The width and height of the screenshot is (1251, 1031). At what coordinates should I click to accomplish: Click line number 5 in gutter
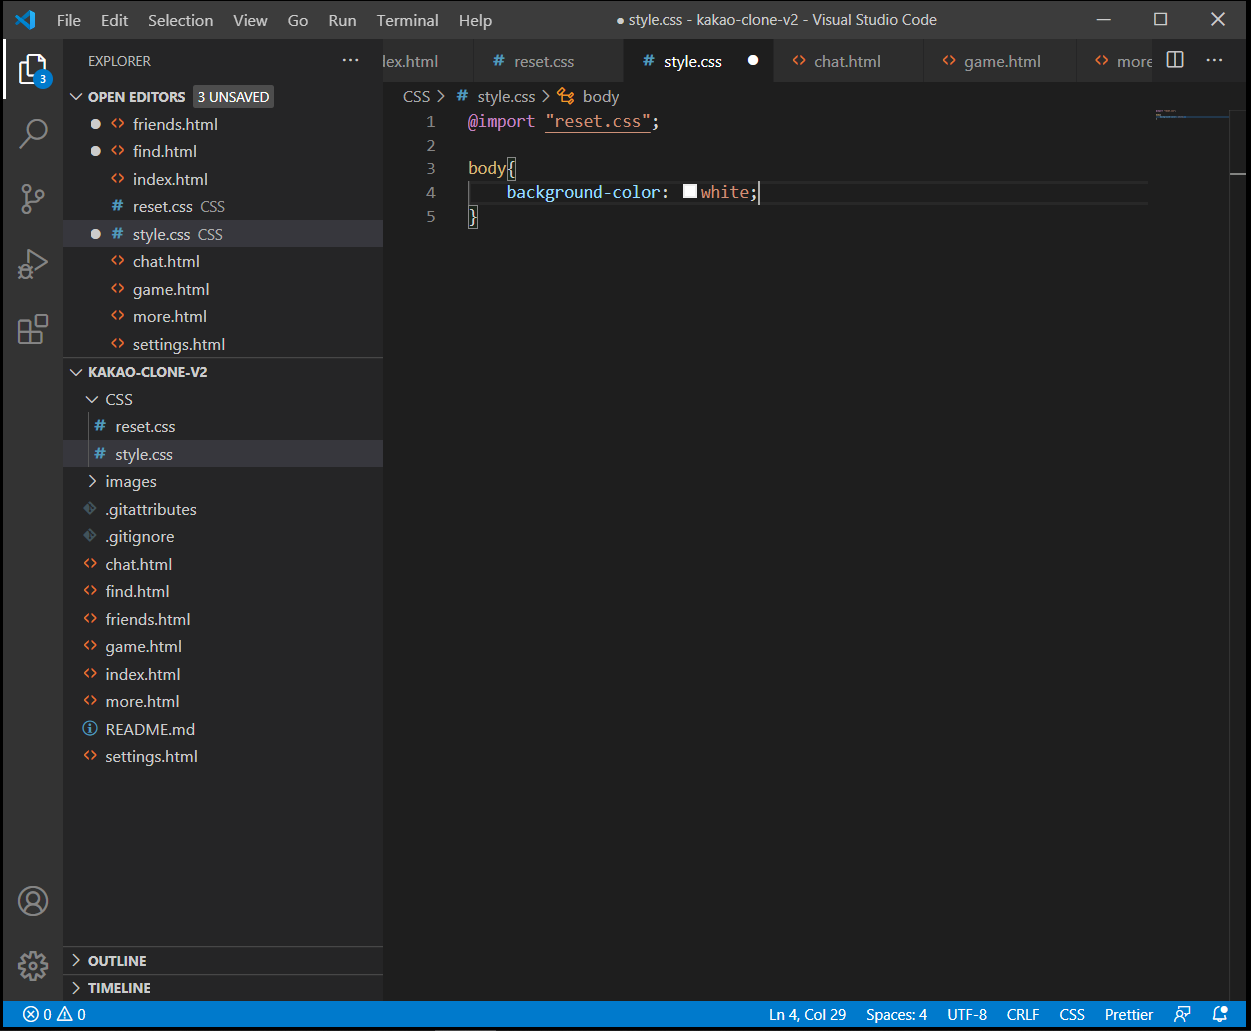tap(431, 216)
